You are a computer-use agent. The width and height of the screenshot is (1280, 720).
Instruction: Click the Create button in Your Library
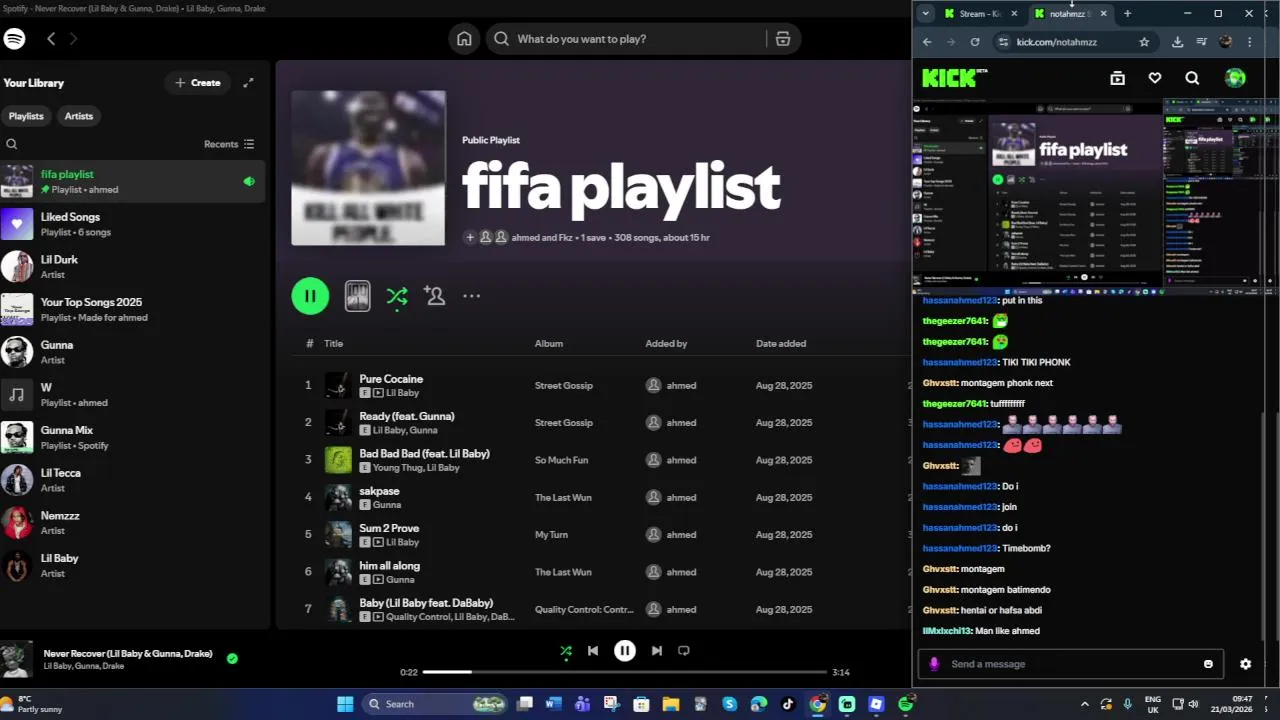click(x=197, y=83)
